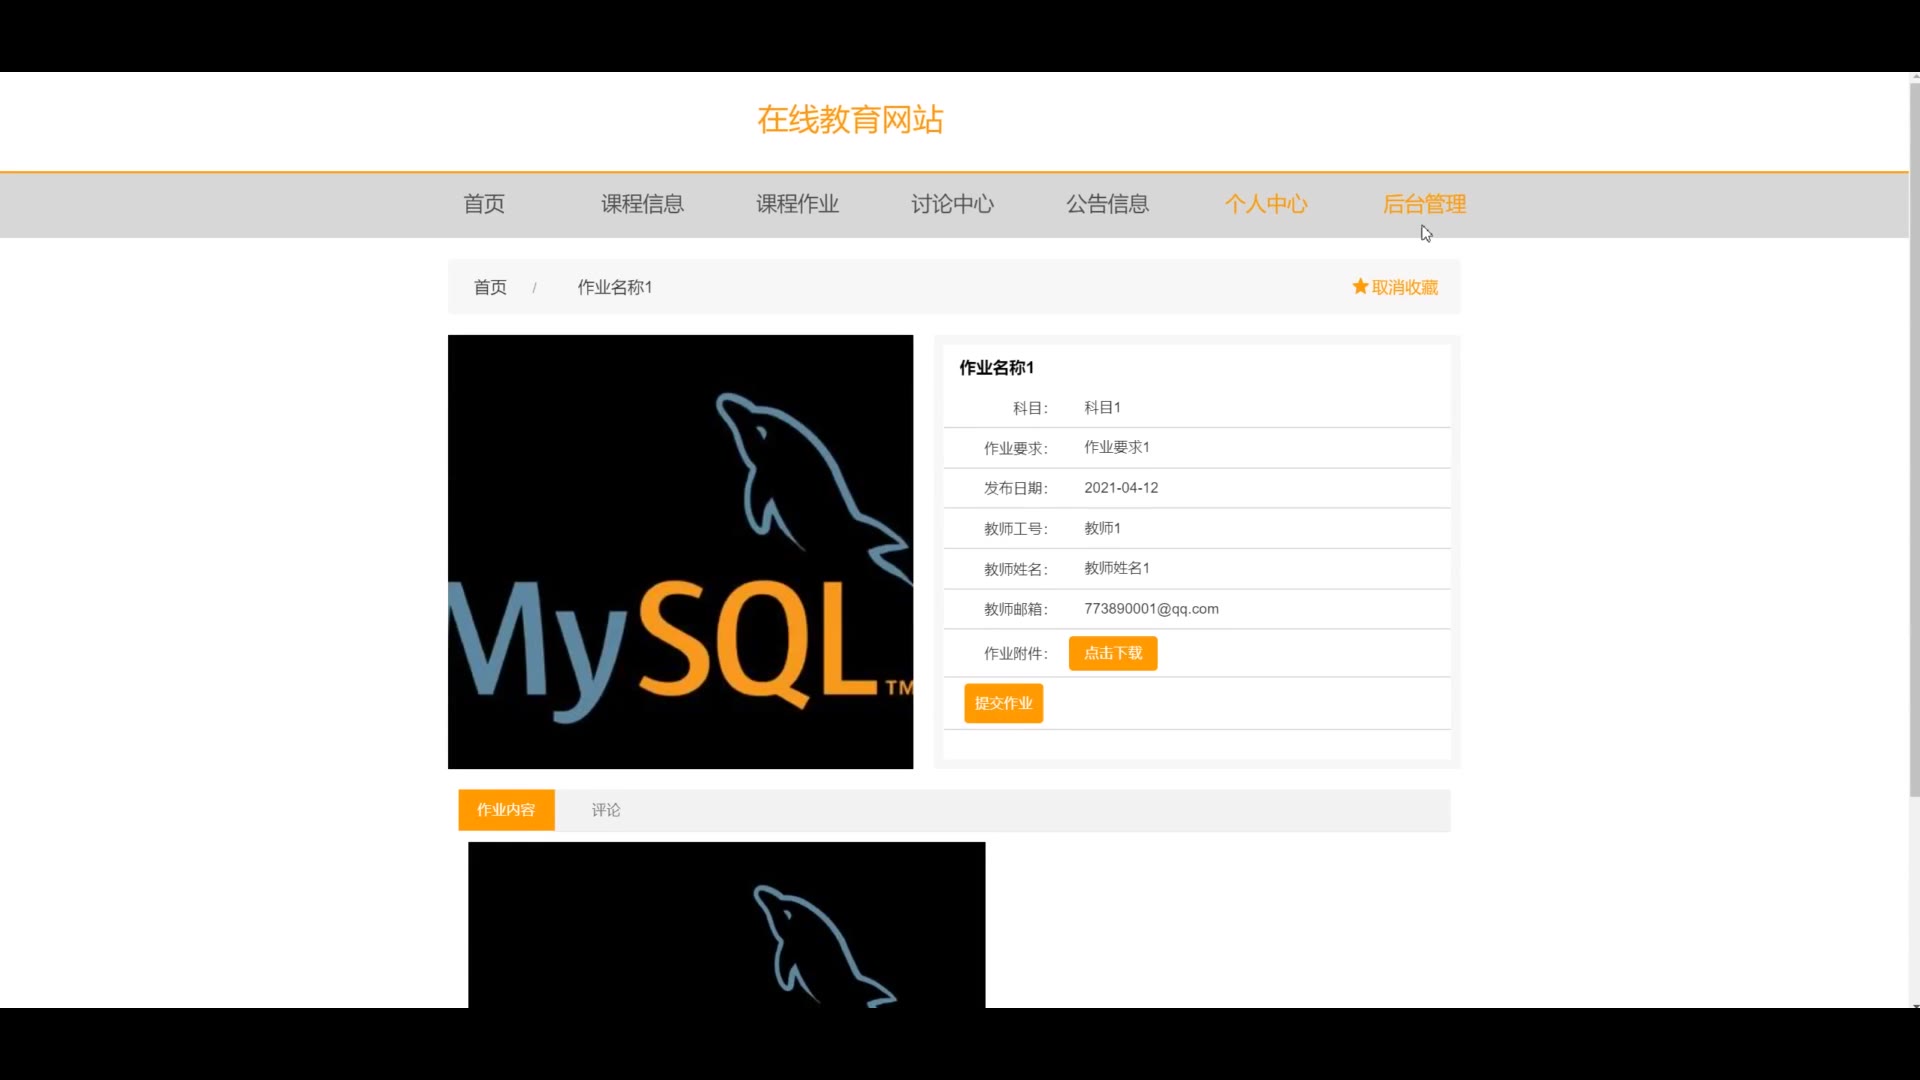1920x1080 pixels.
Task: Switch to the 作业内容 tab
Action: click(506, 810)
